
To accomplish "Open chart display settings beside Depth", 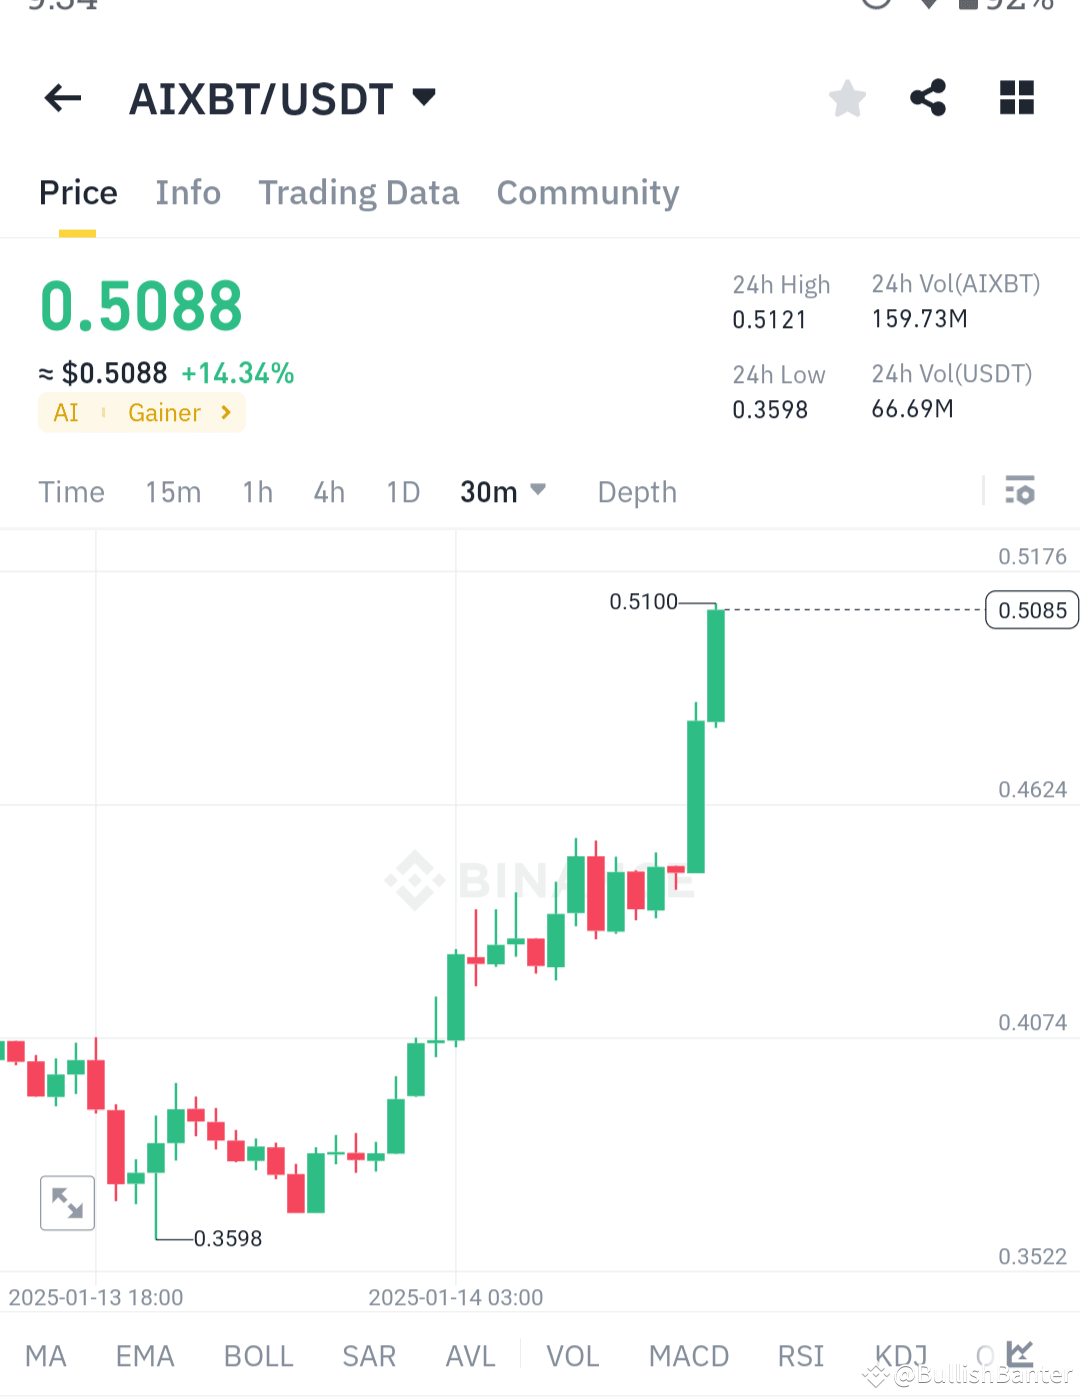I will (x=1020, y=491).
